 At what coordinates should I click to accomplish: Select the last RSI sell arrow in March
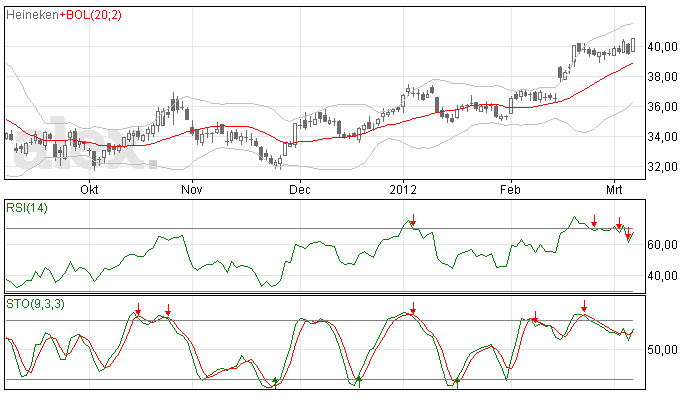[628, 233]
